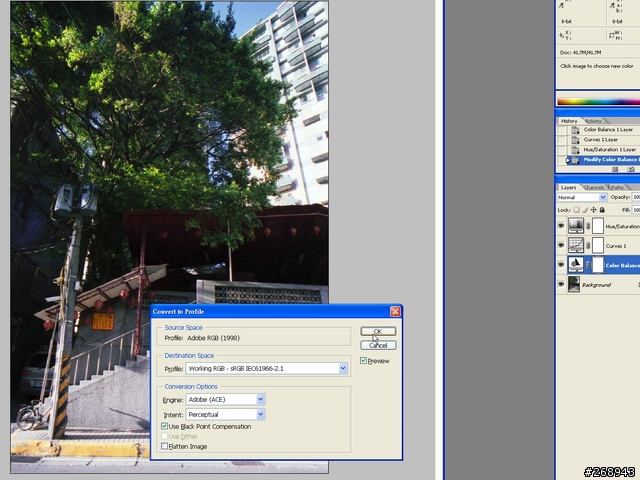
Task: Switch to the Actions tab
Action: [x=593, y=121]
